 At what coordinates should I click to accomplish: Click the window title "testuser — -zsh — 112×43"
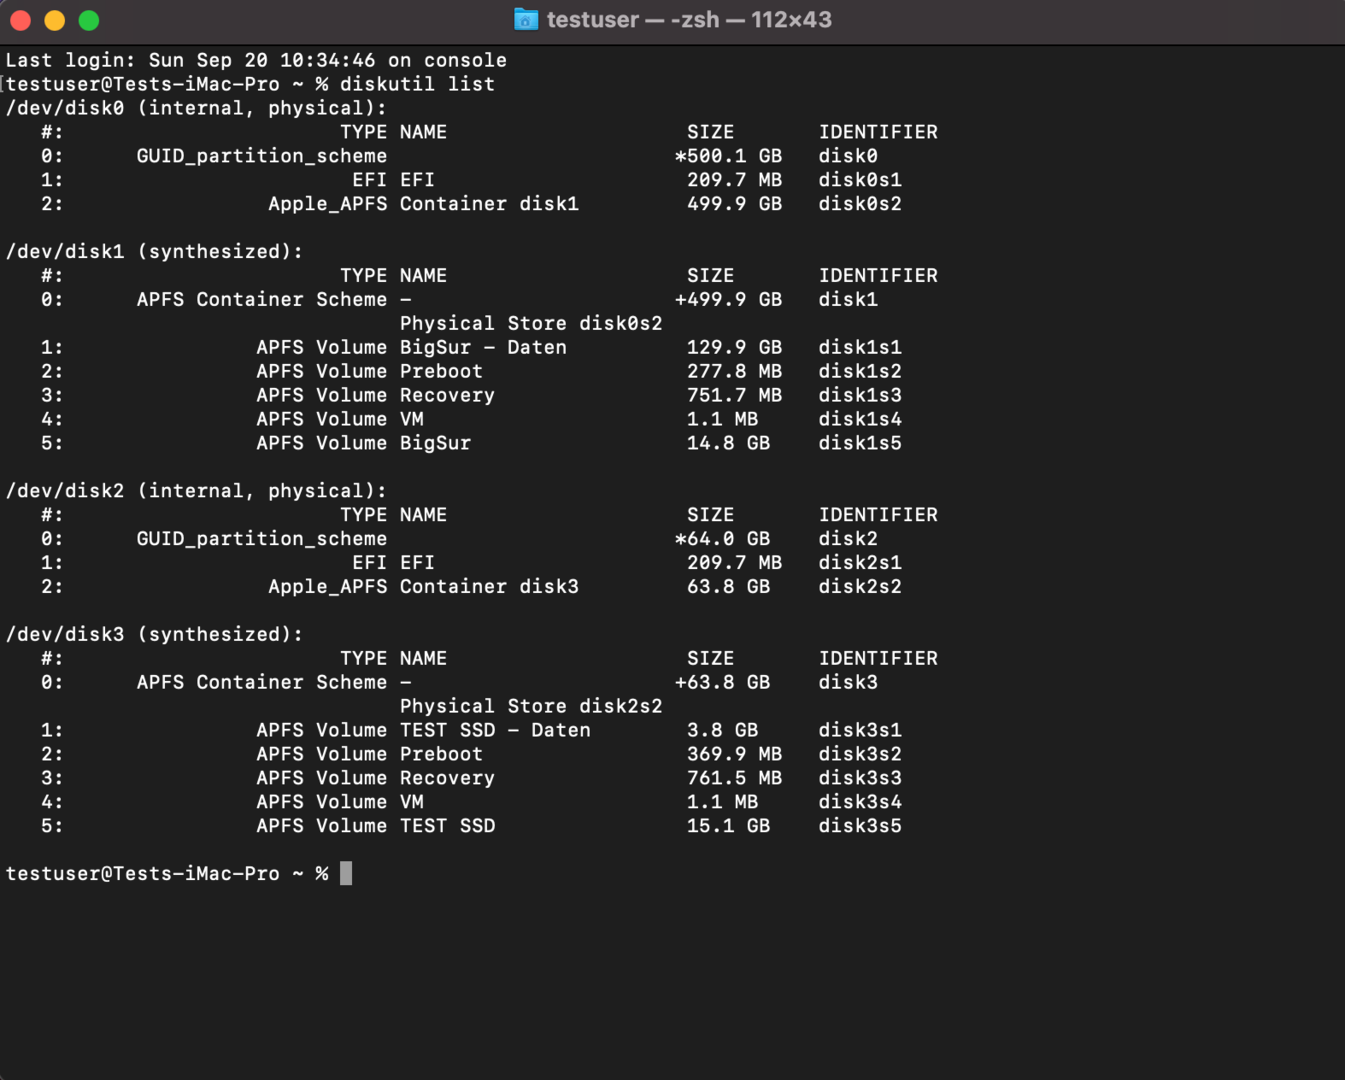pos(689,19)
